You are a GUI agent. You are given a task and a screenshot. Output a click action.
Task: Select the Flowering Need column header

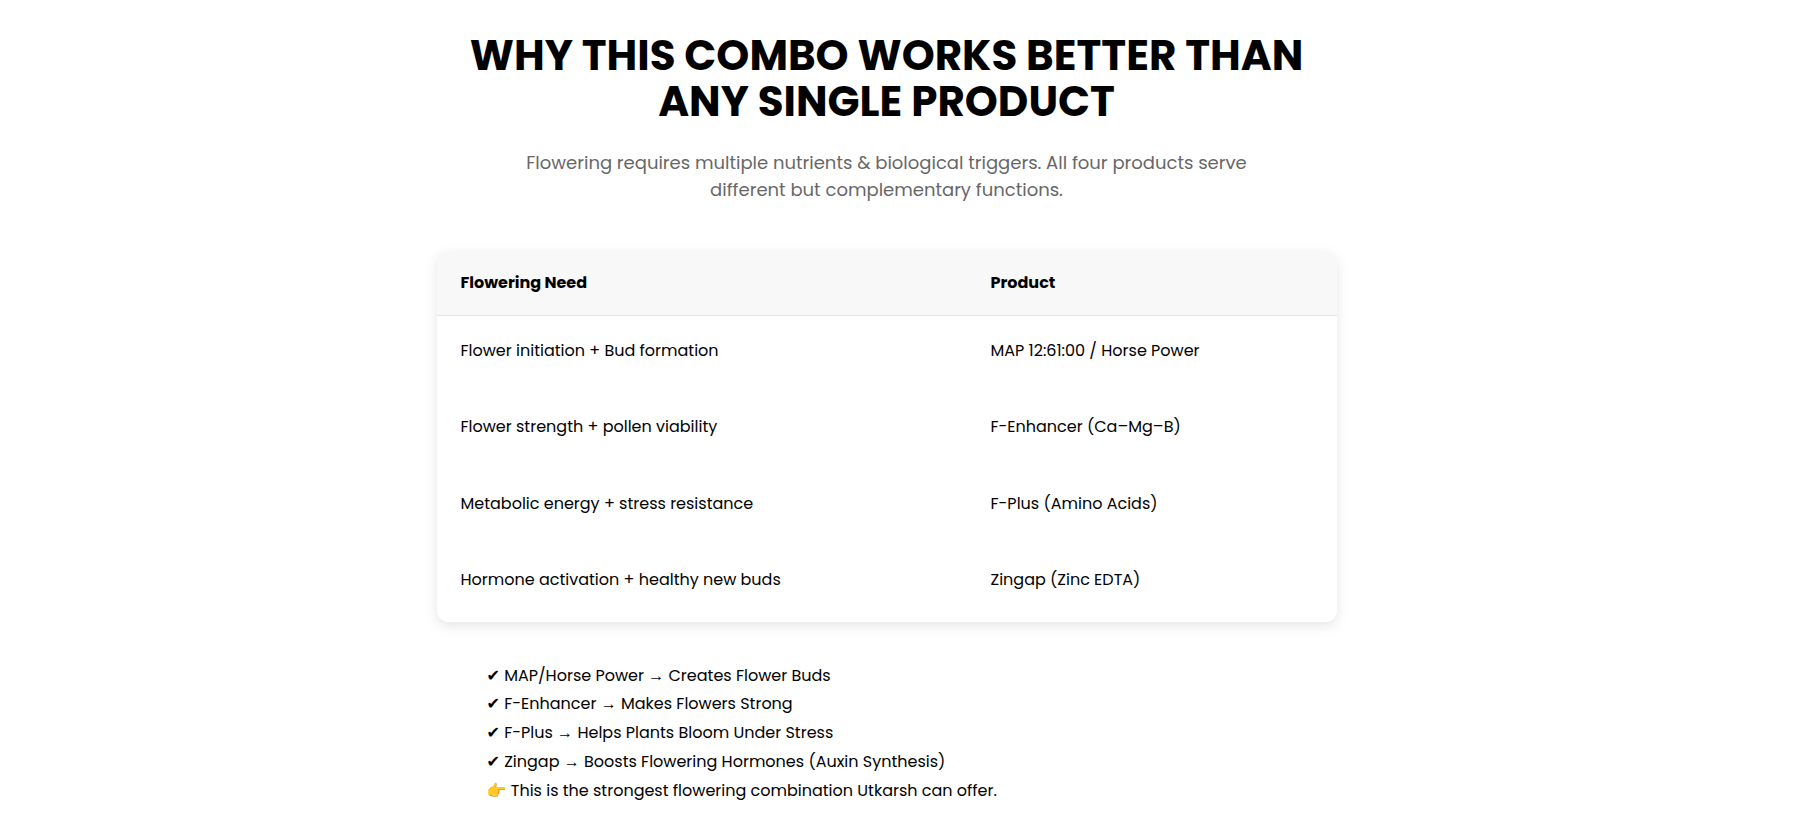[x=523, y=283]
